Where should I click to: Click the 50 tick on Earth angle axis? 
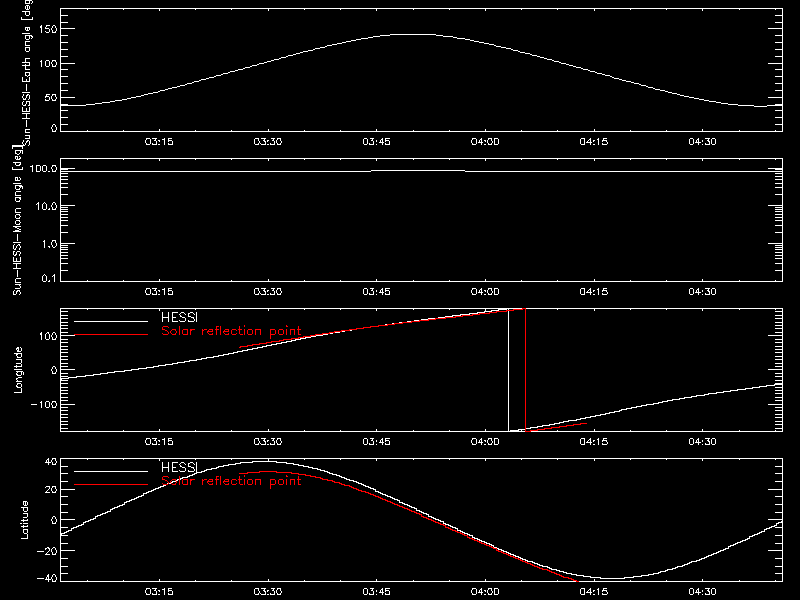(x=51, y=97)
